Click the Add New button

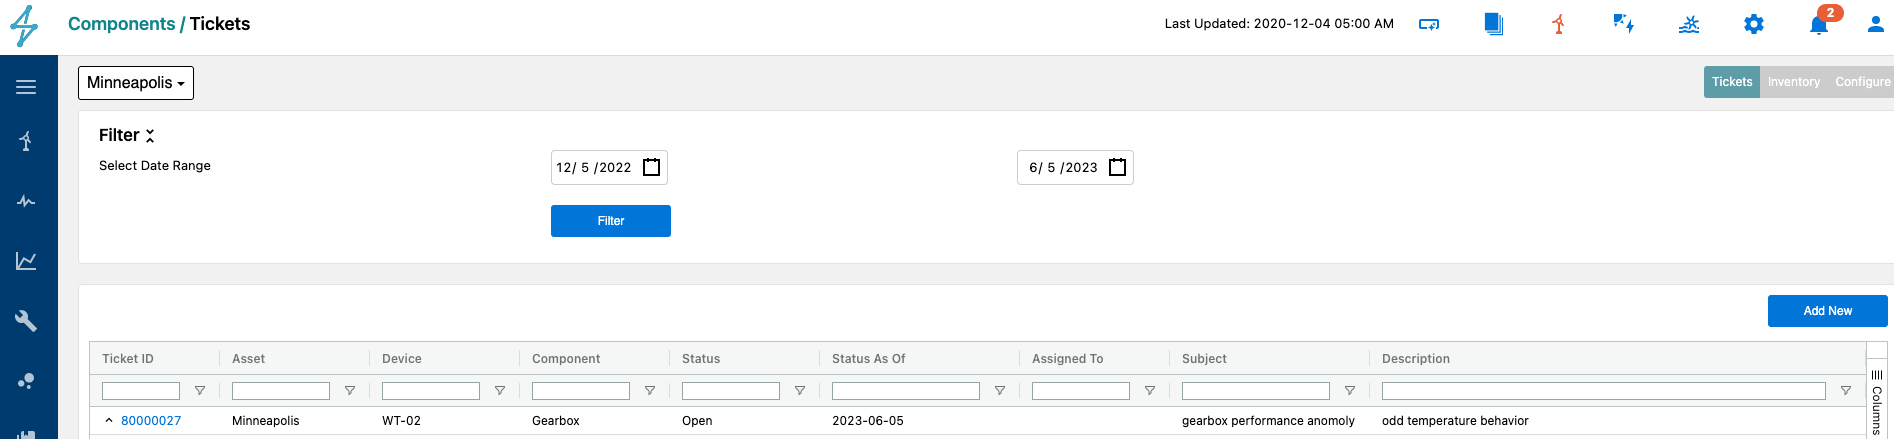(1827, 311)
